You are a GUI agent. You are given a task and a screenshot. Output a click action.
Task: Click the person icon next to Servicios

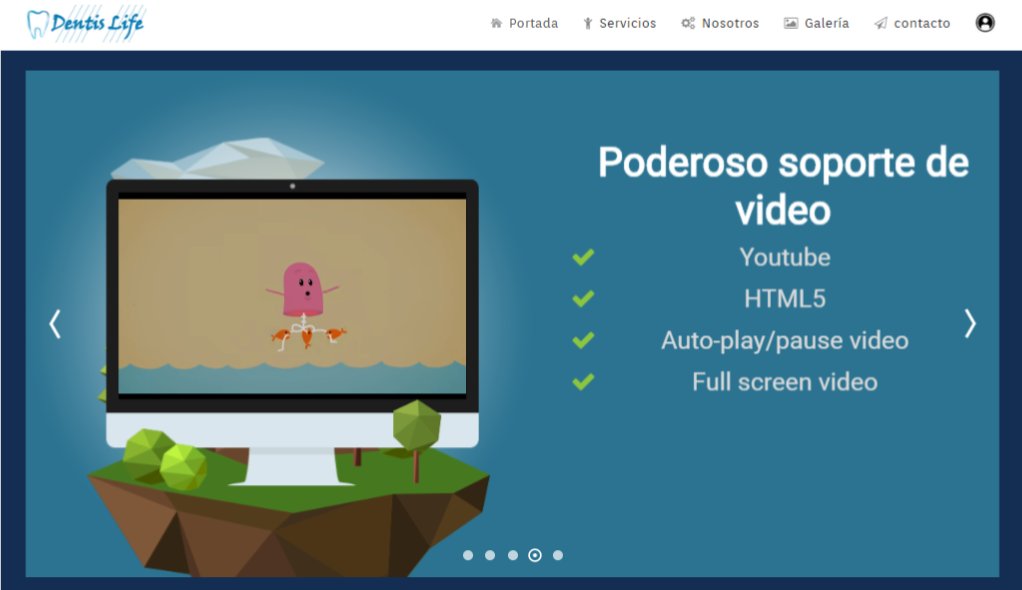pos(589,22)
